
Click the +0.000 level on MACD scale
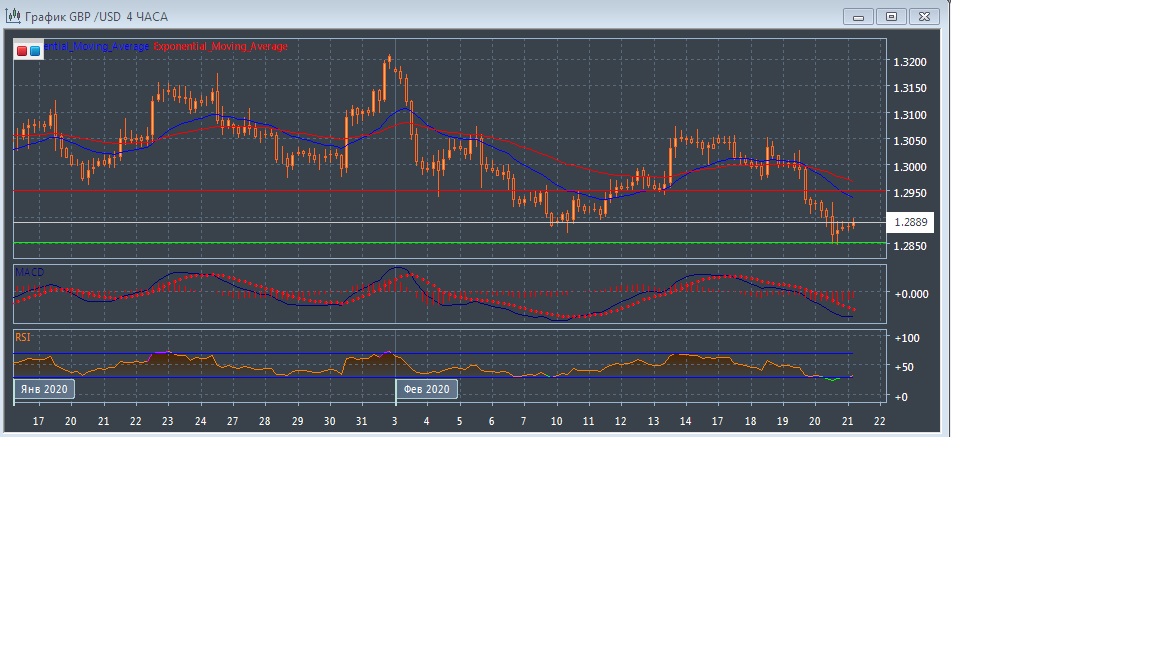(911, 294)
